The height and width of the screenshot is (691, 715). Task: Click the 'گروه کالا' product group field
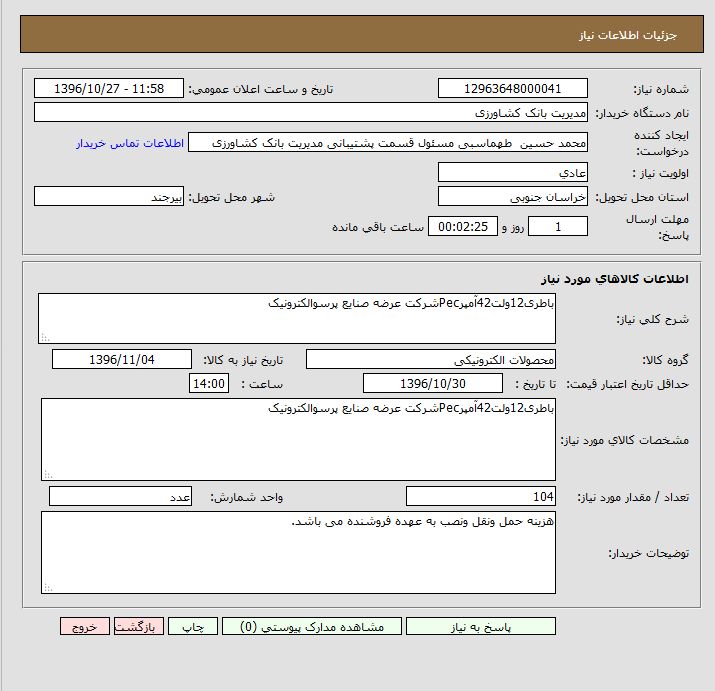[431, 359]
